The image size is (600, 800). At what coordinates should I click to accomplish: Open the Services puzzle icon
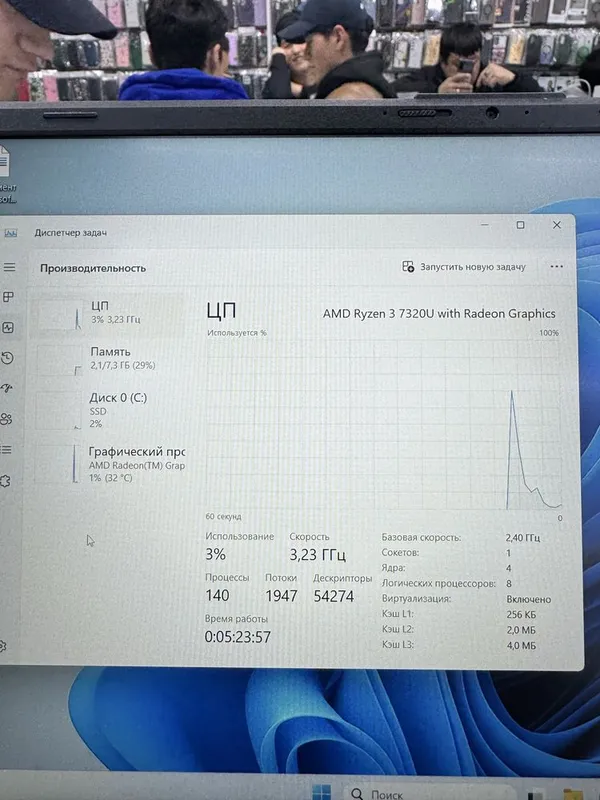5,481
